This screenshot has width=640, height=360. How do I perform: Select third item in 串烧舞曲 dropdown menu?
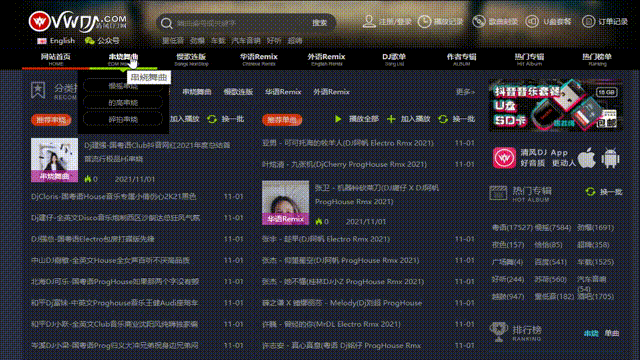[123, 119]
